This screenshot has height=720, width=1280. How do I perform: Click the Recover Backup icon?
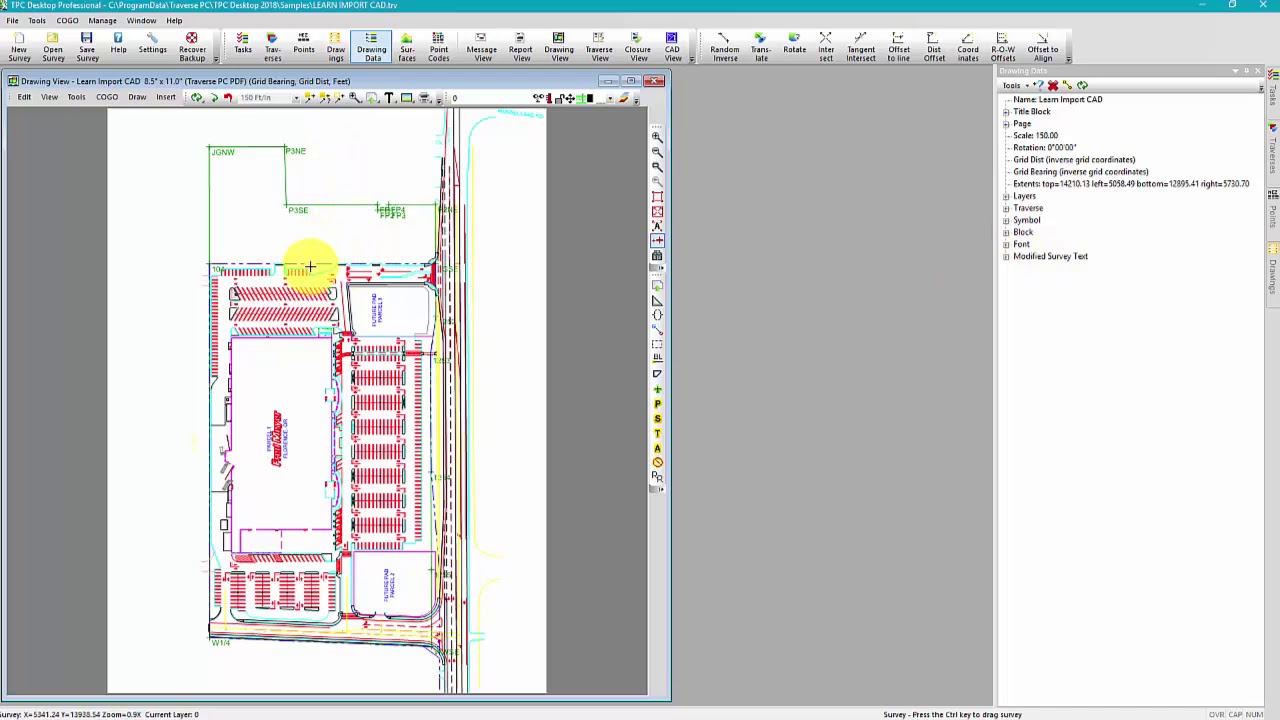coord(192,47)
